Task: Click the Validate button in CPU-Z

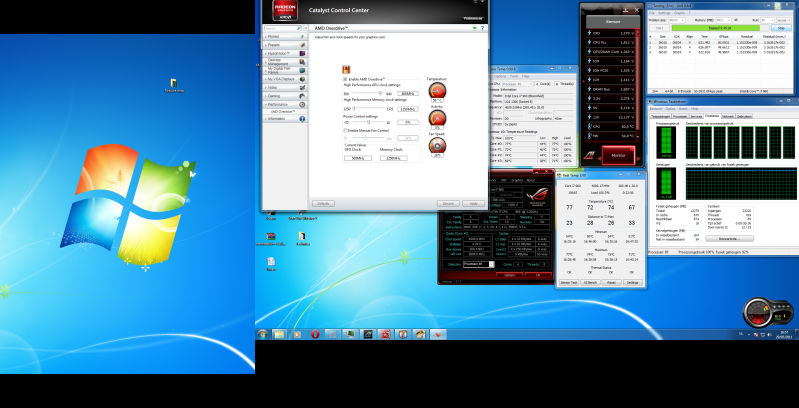Action: coord(509,275)
